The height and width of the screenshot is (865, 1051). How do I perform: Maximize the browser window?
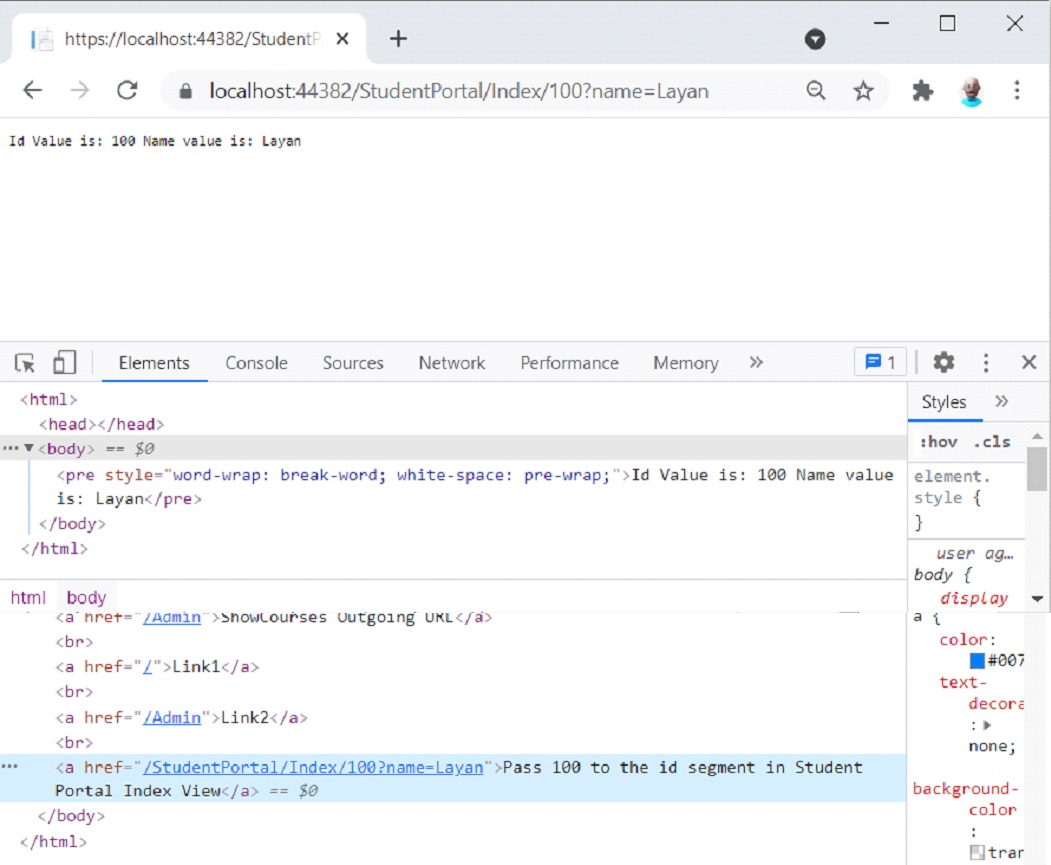pos(947,23)
